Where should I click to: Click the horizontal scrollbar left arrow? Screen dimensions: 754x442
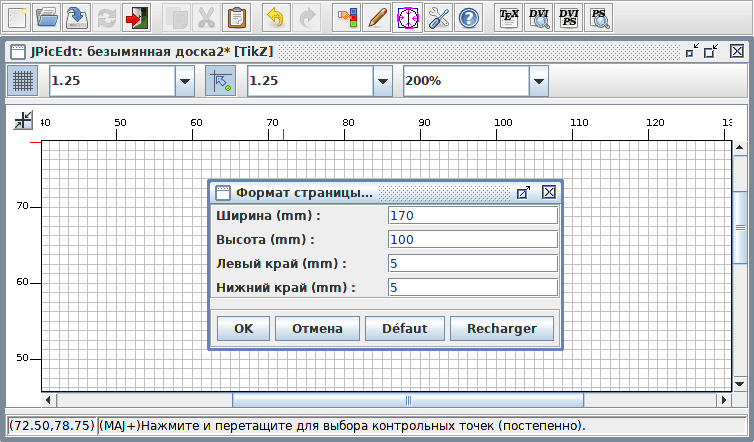[x=48, y=400]
